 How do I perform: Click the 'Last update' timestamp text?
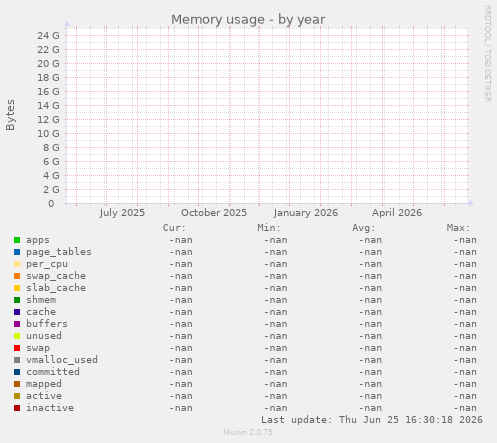point(372,420)
